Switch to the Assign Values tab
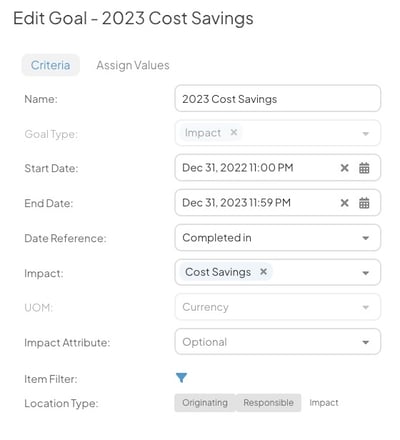 (133, 65)
